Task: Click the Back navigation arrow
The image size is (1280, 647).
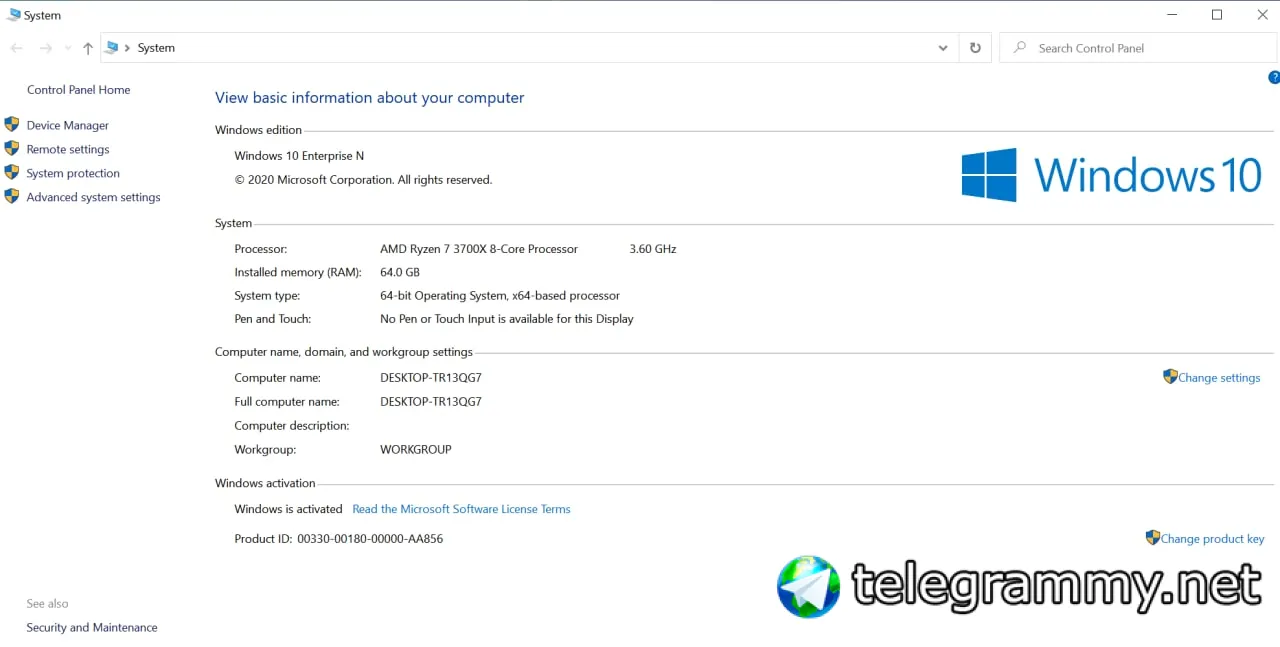Action: pos(16,48)
